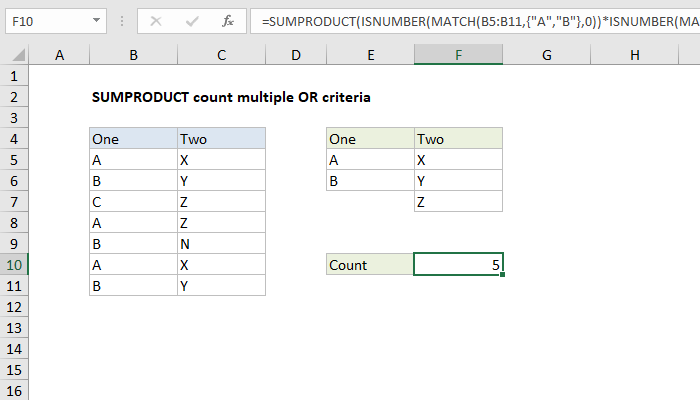Select cell C4 'Two' header
700x400 pixels.
[x=221, y=139]
